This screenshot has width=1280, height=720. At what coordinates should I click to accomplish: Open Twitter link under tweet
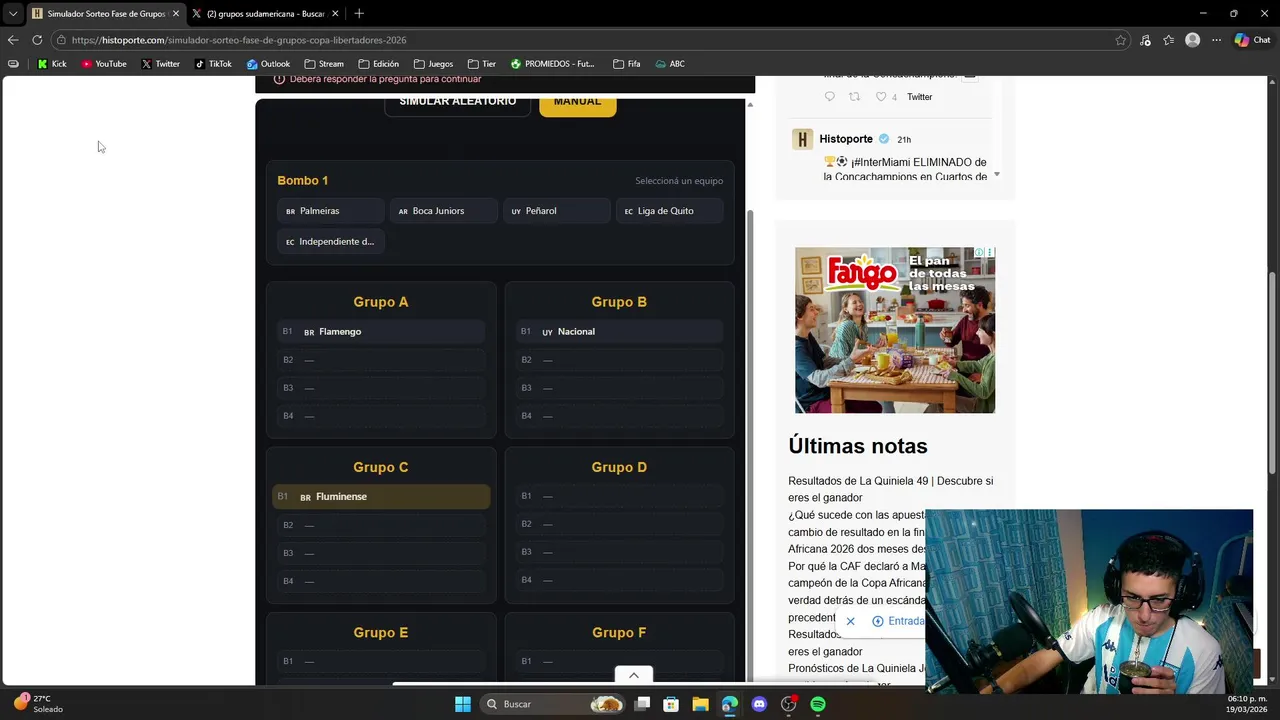pyautogui.click(x=919, y=97)
